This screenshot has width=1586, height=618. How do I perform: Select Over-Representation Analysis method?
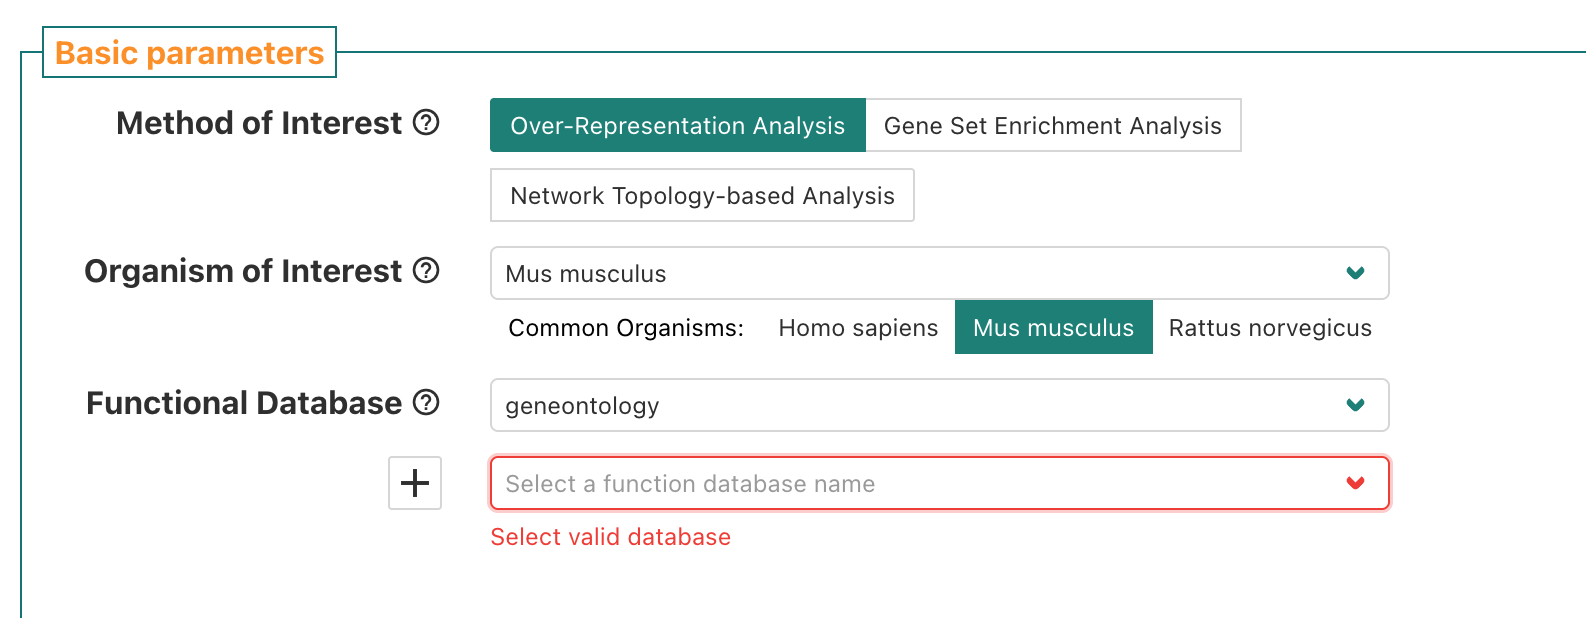click(677, 126)
